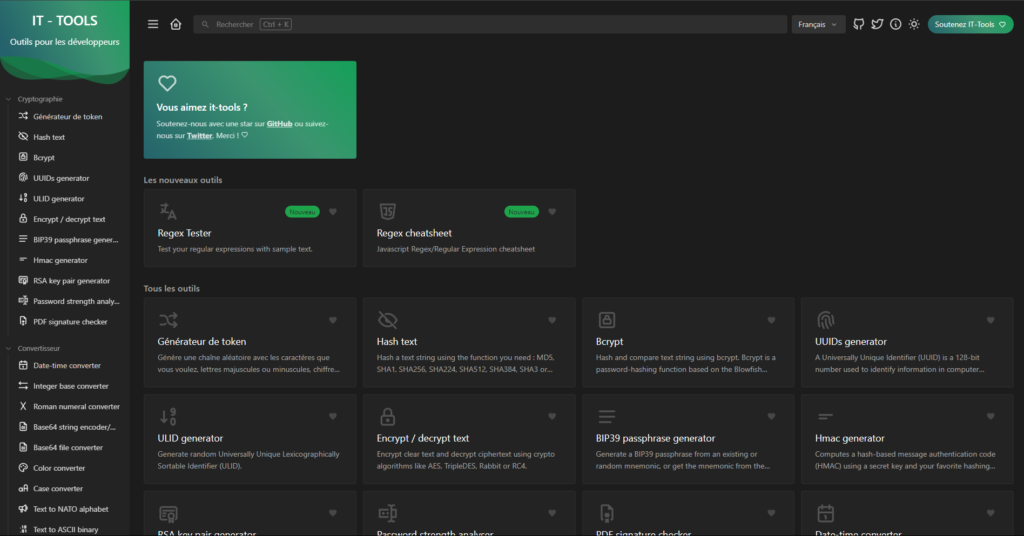Click the Integer base converter sidebar icon
This screenshot has height=536, width=1024.
point(23,385)
